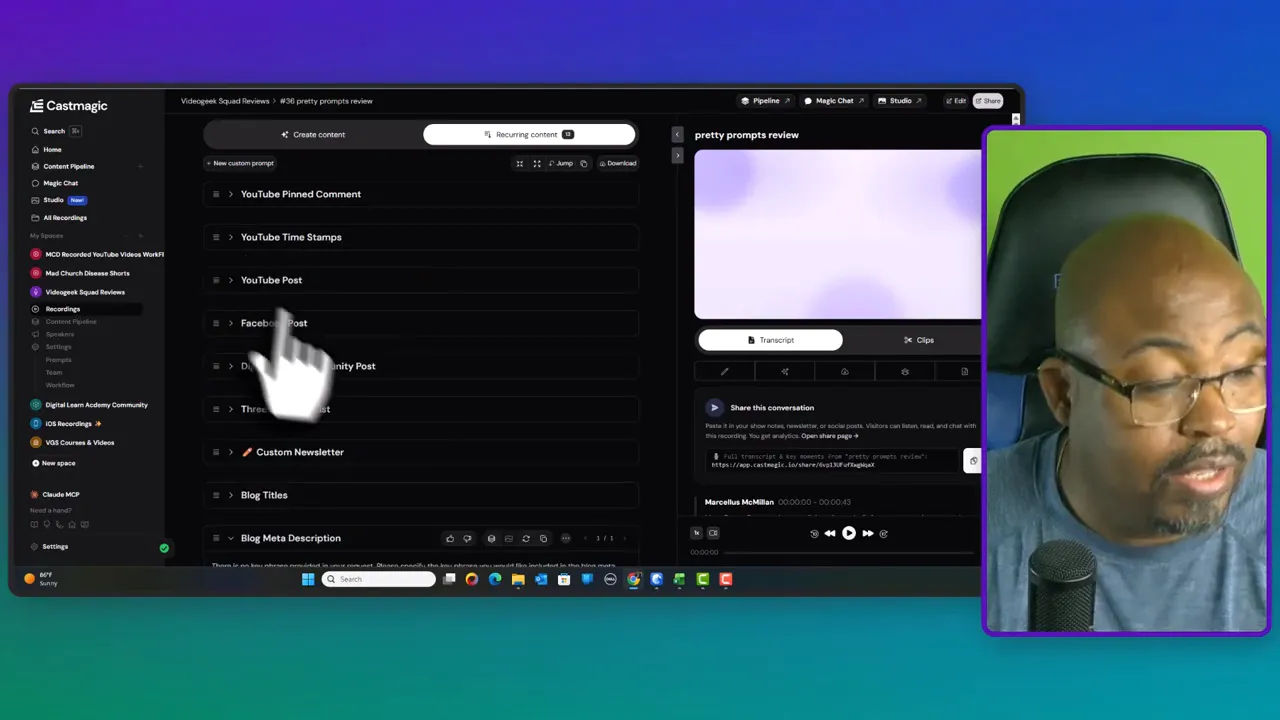
Task: Open more options for Blog Meta Description
Action: 566,538
